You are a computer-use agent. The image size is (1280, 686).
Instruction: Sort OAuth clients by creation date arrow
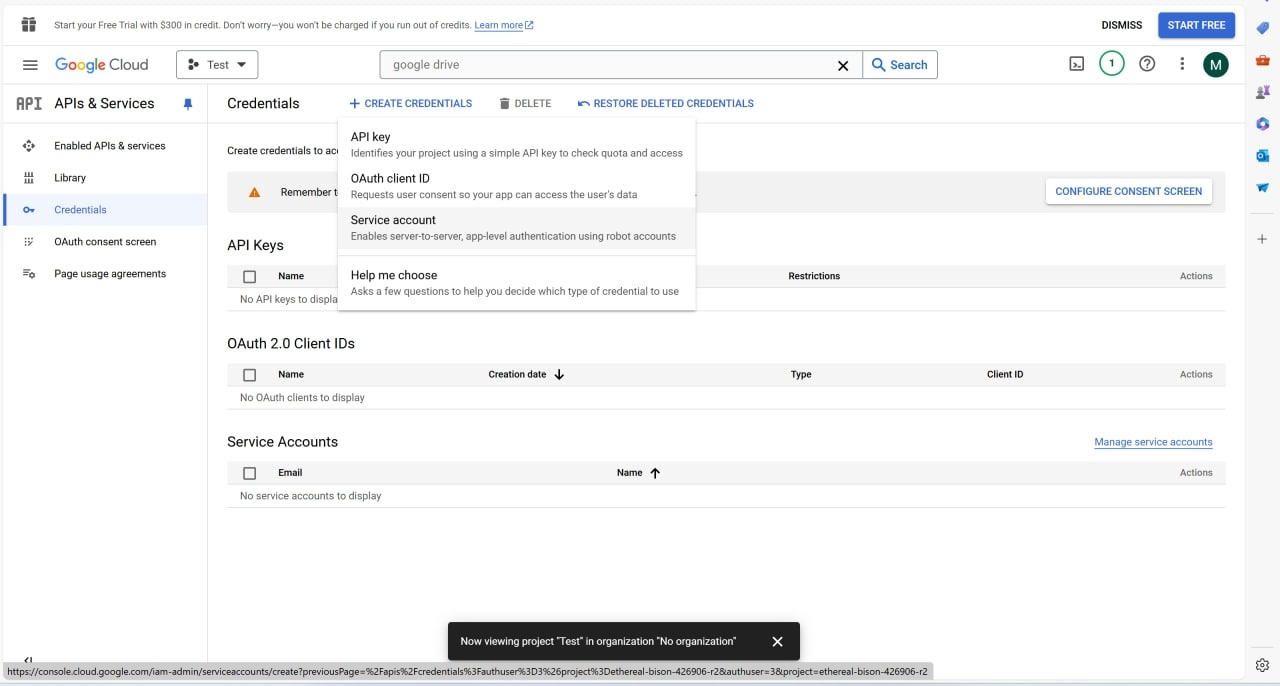point(559,374)
